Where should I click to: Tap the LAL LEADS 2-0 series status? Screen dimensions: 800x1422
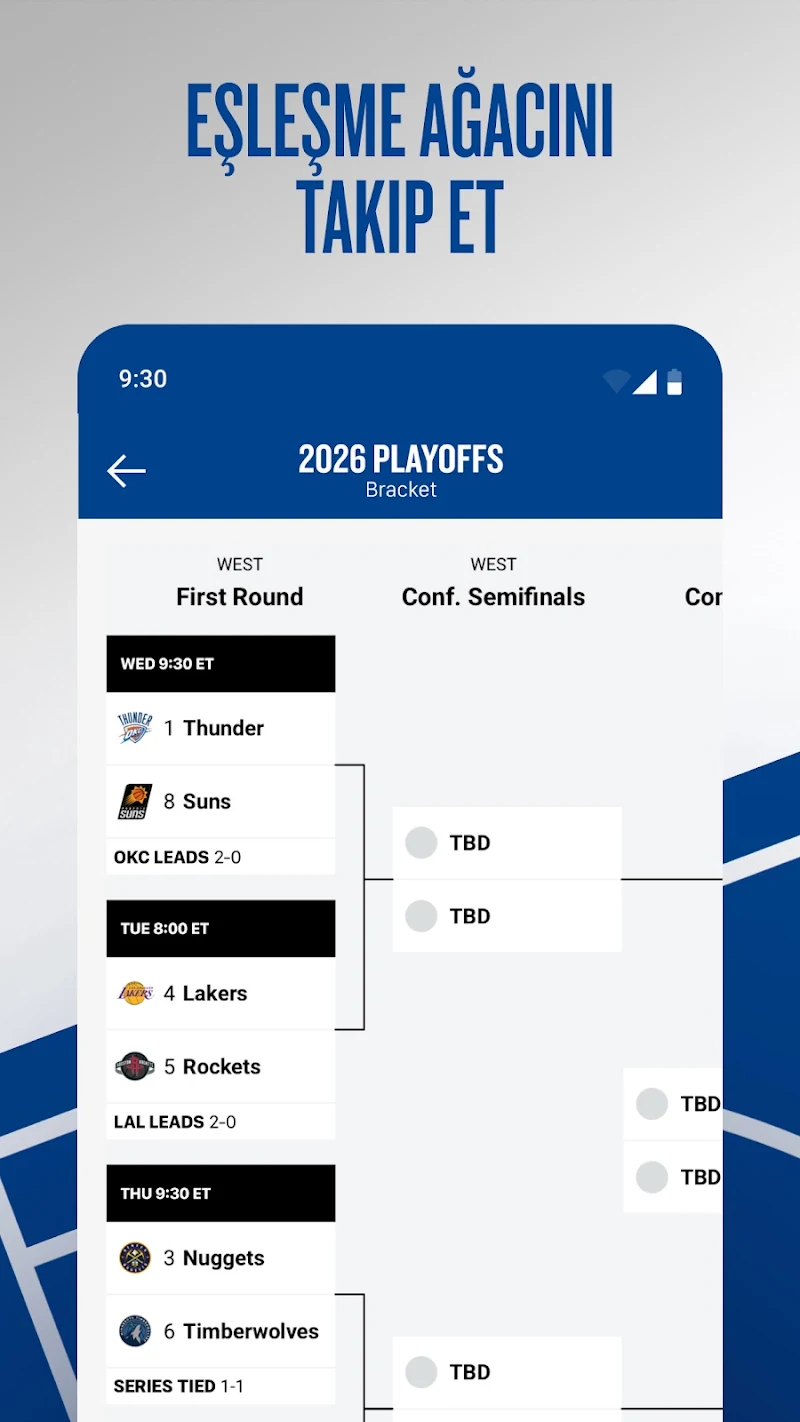click(175, 1122)
